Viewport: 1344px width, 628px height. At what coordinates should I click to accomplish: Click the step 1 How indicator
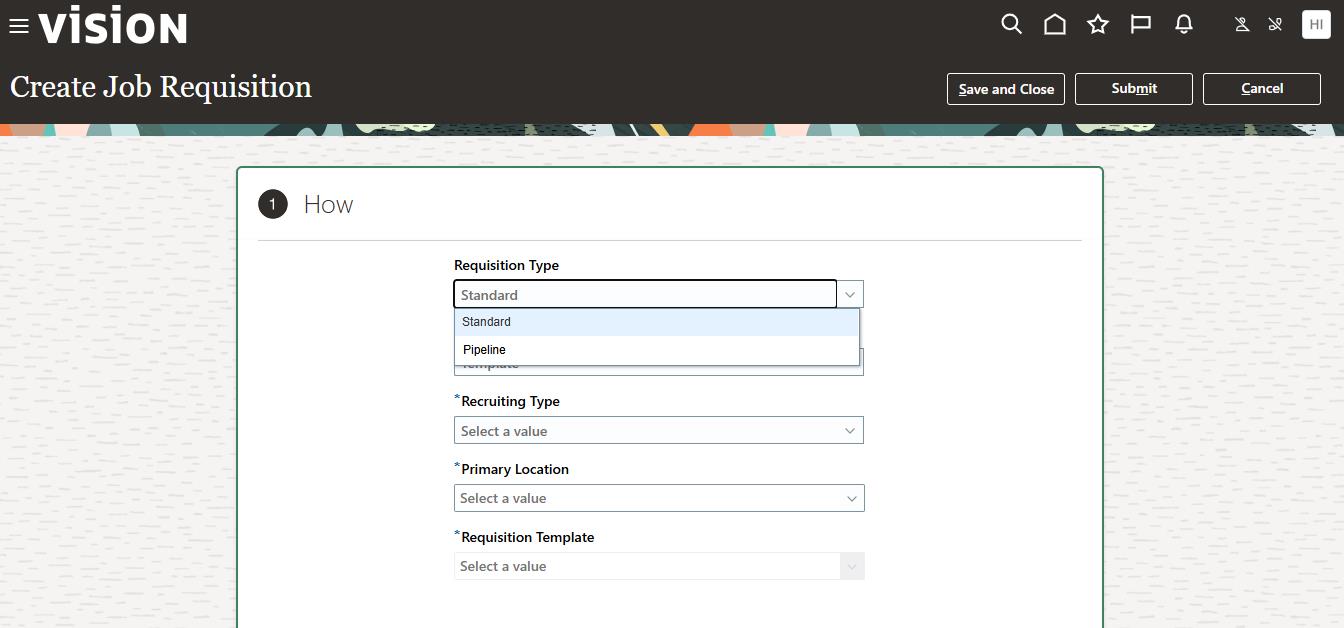coord(272,204)
